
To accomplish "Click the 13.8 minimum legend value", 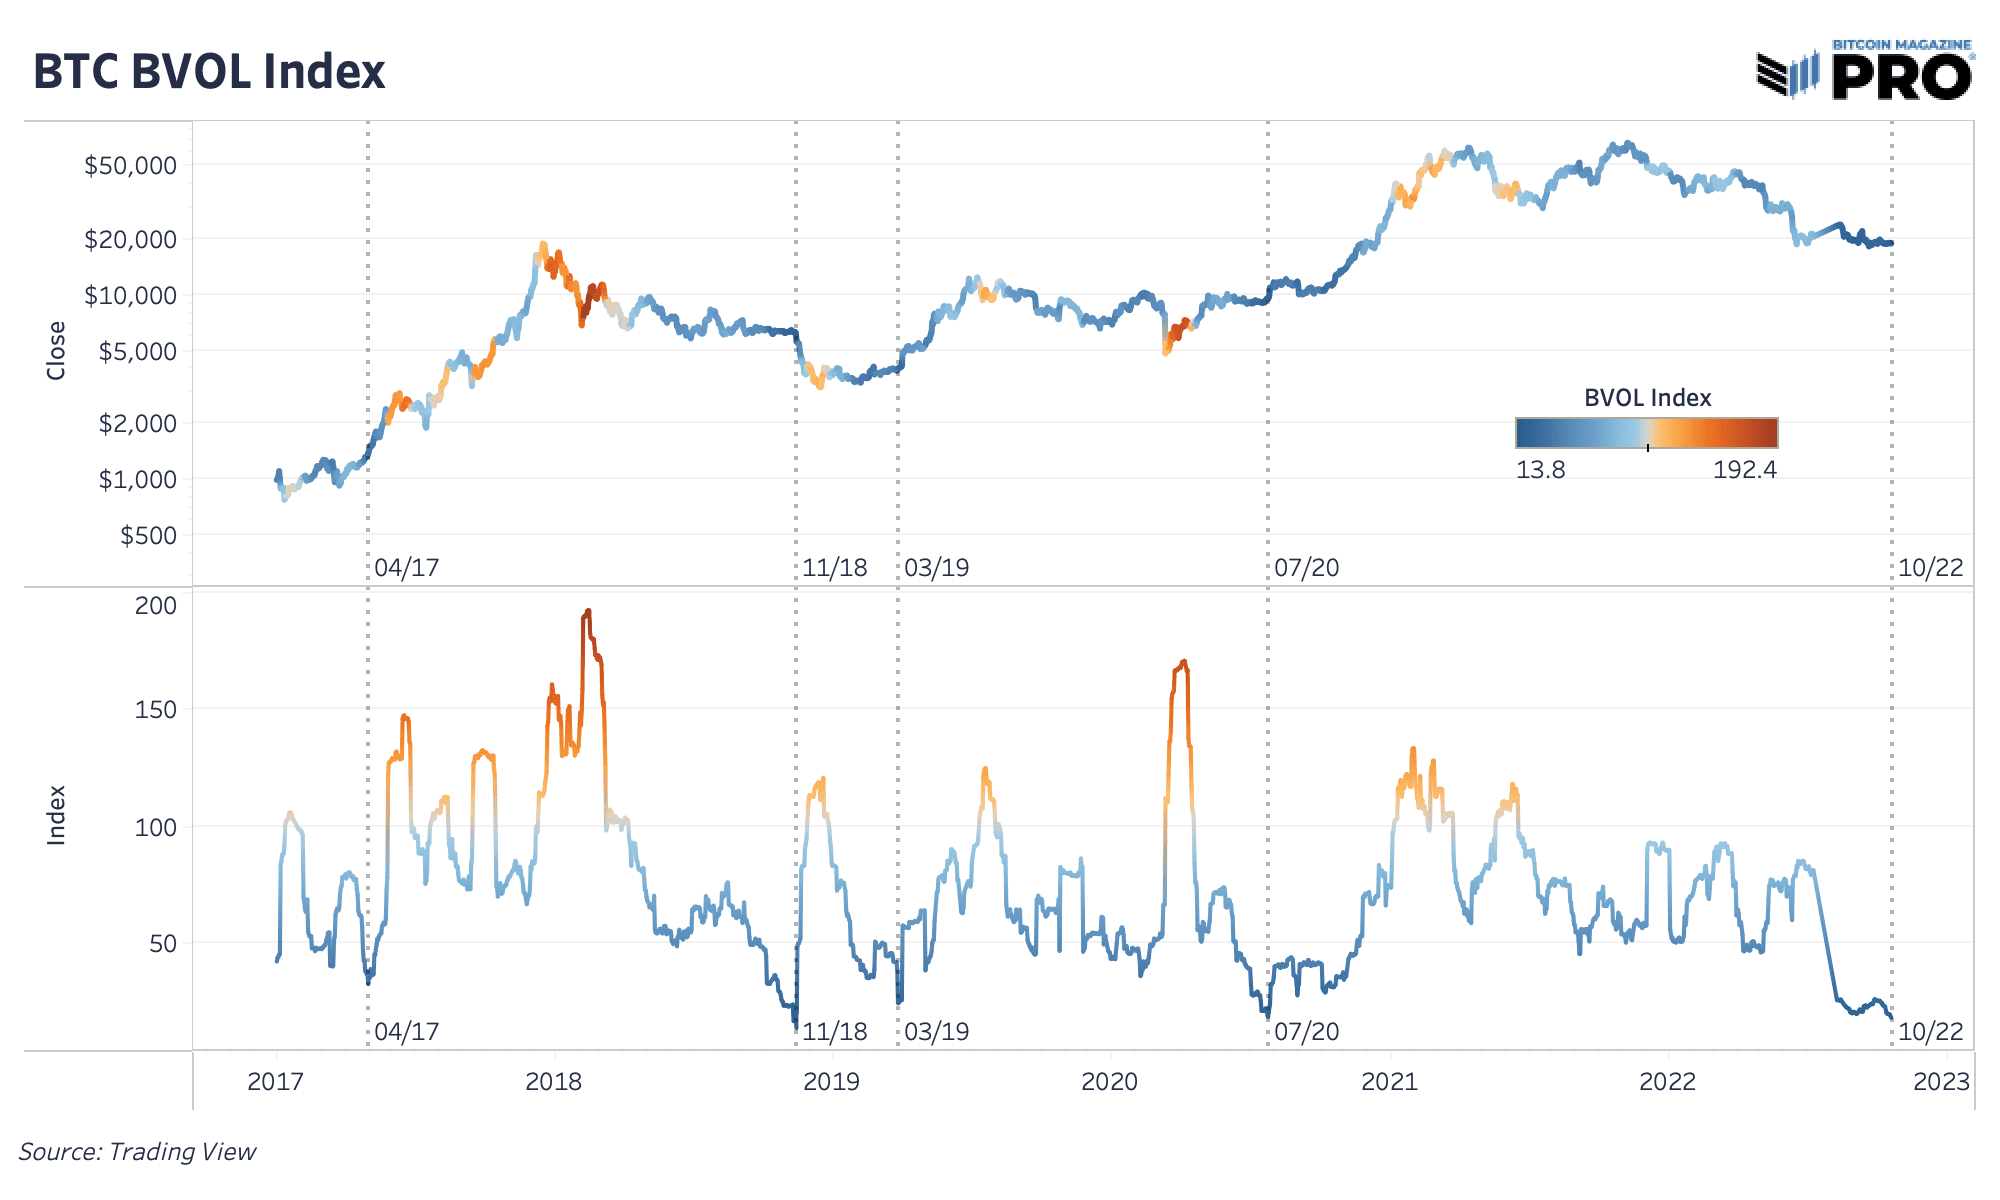I will [1540, 469].
